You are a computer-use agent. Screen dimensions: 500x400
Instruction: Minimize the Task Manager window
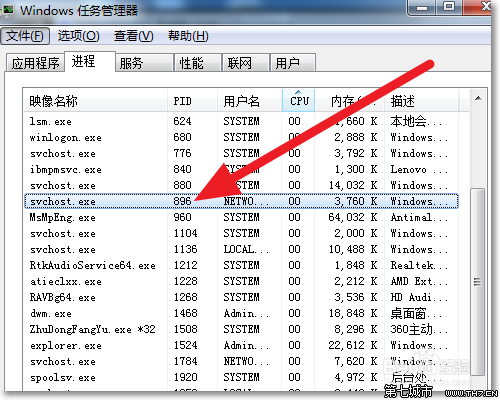(423, 7)
